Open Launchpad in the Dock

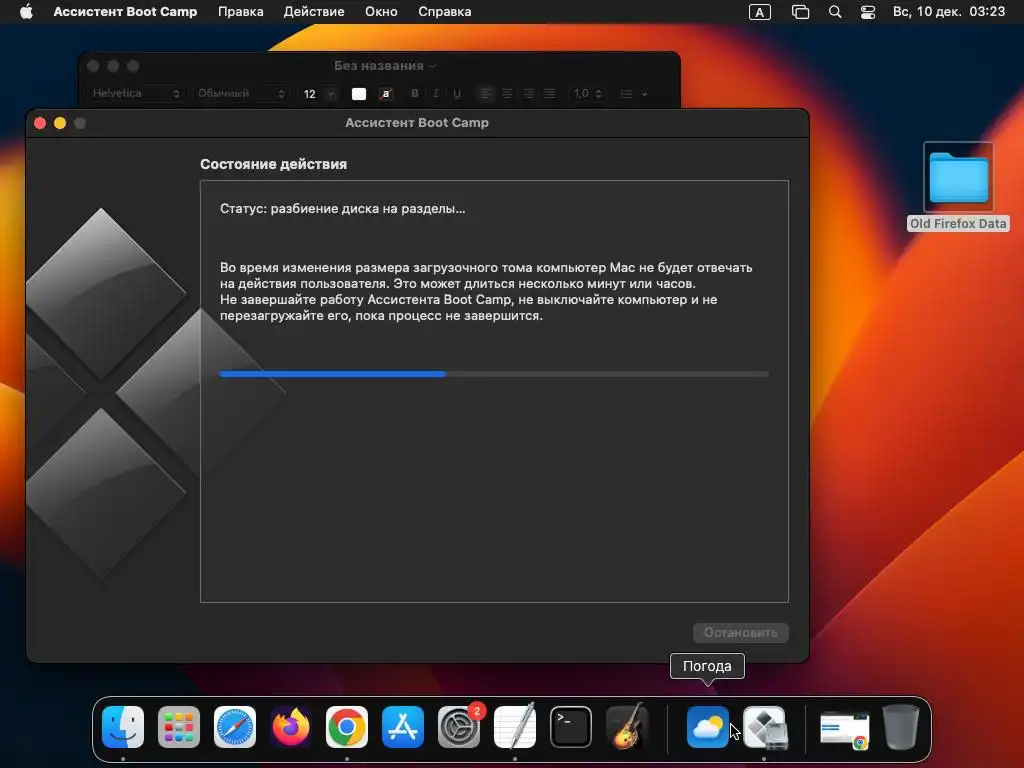[x=179, y=727]
